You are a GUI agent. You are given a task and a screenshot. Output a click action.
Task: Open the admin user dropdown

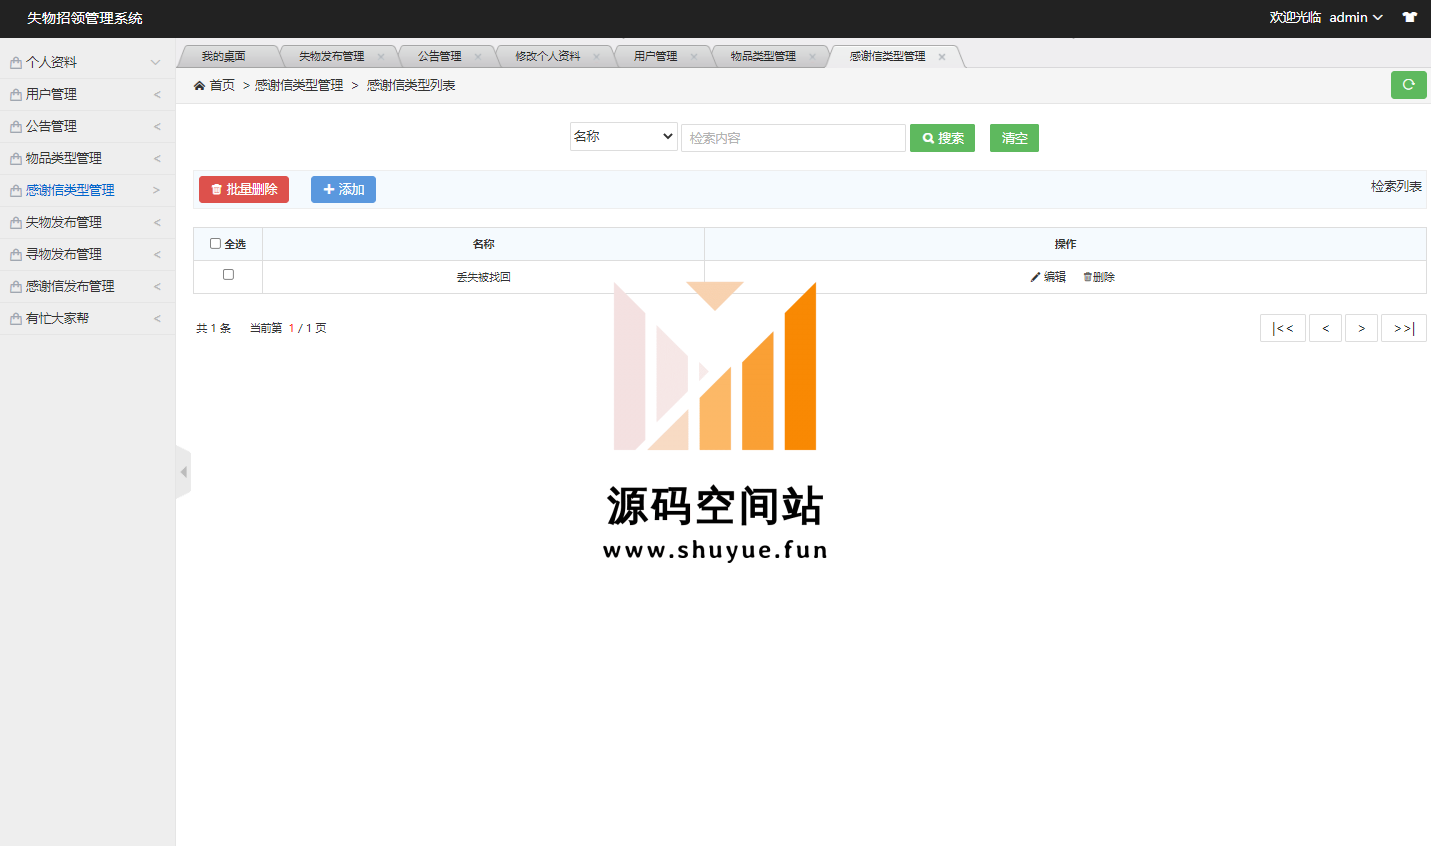tap(1356, 17)
